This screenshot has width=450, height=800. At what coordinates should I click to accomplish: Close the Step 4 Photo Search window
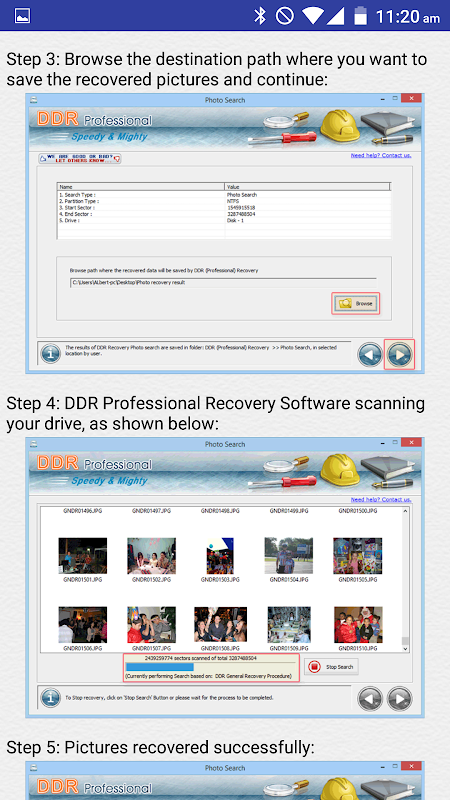click(411, 442)
